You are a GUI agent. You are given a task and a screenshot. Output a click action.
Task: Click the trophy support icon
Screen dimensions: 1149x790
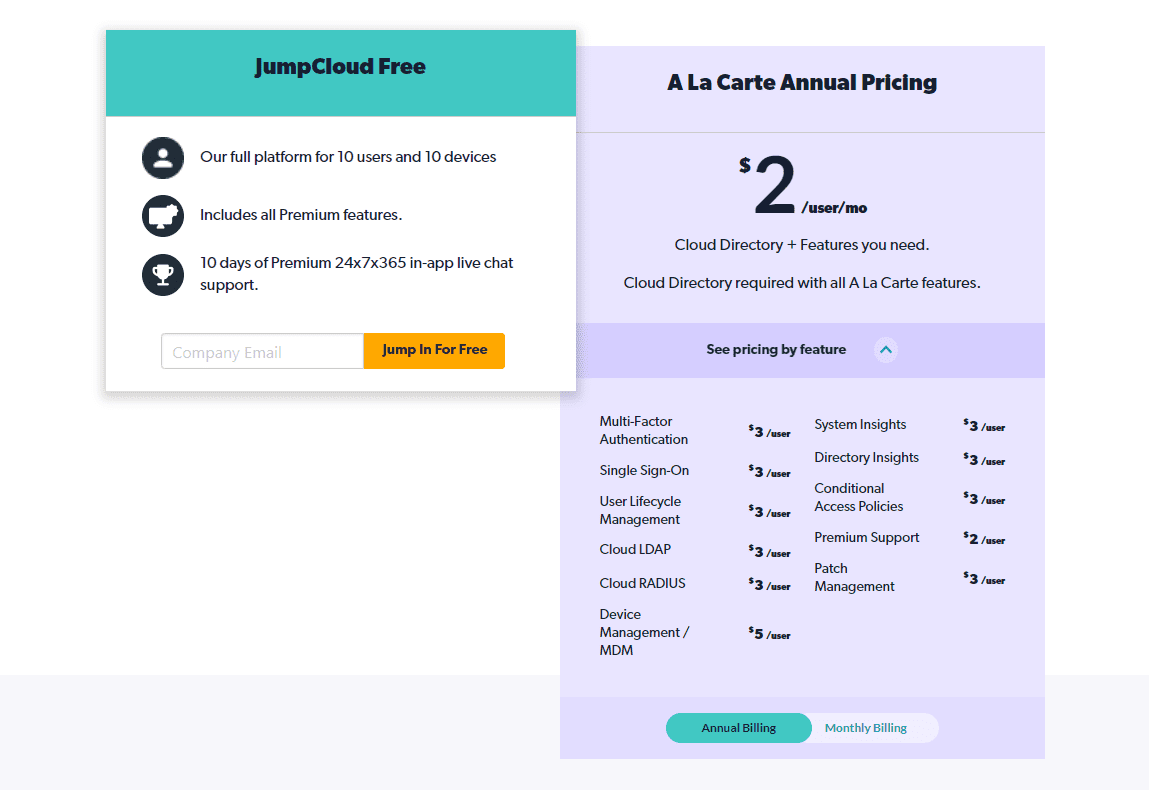pos(163,275)
